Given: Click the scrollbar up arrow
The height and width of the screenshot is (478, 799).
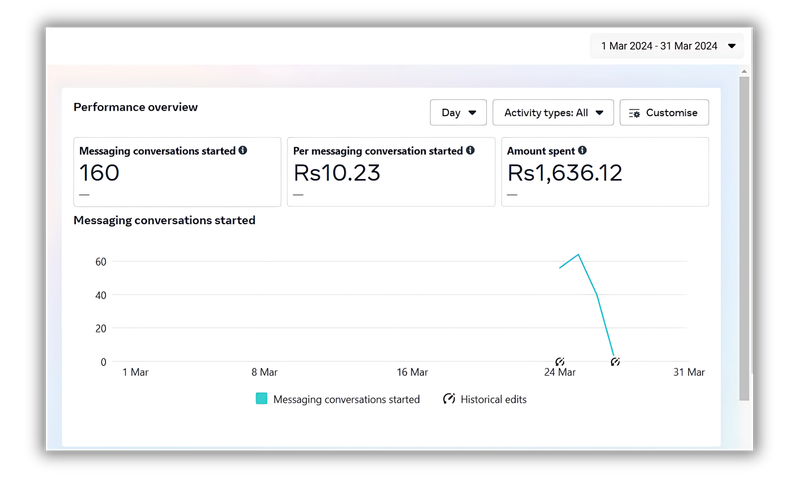Looking at the screenshot, I should coord(744,72).
